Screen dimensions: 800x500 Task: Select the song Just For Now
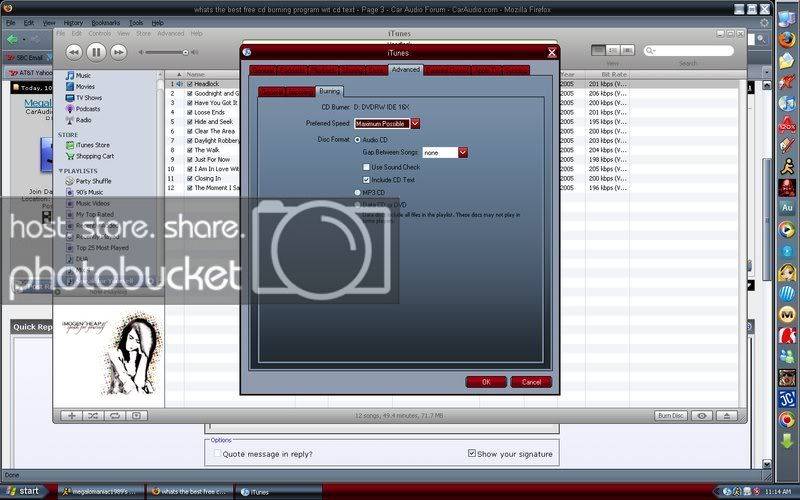click(212, 159)
